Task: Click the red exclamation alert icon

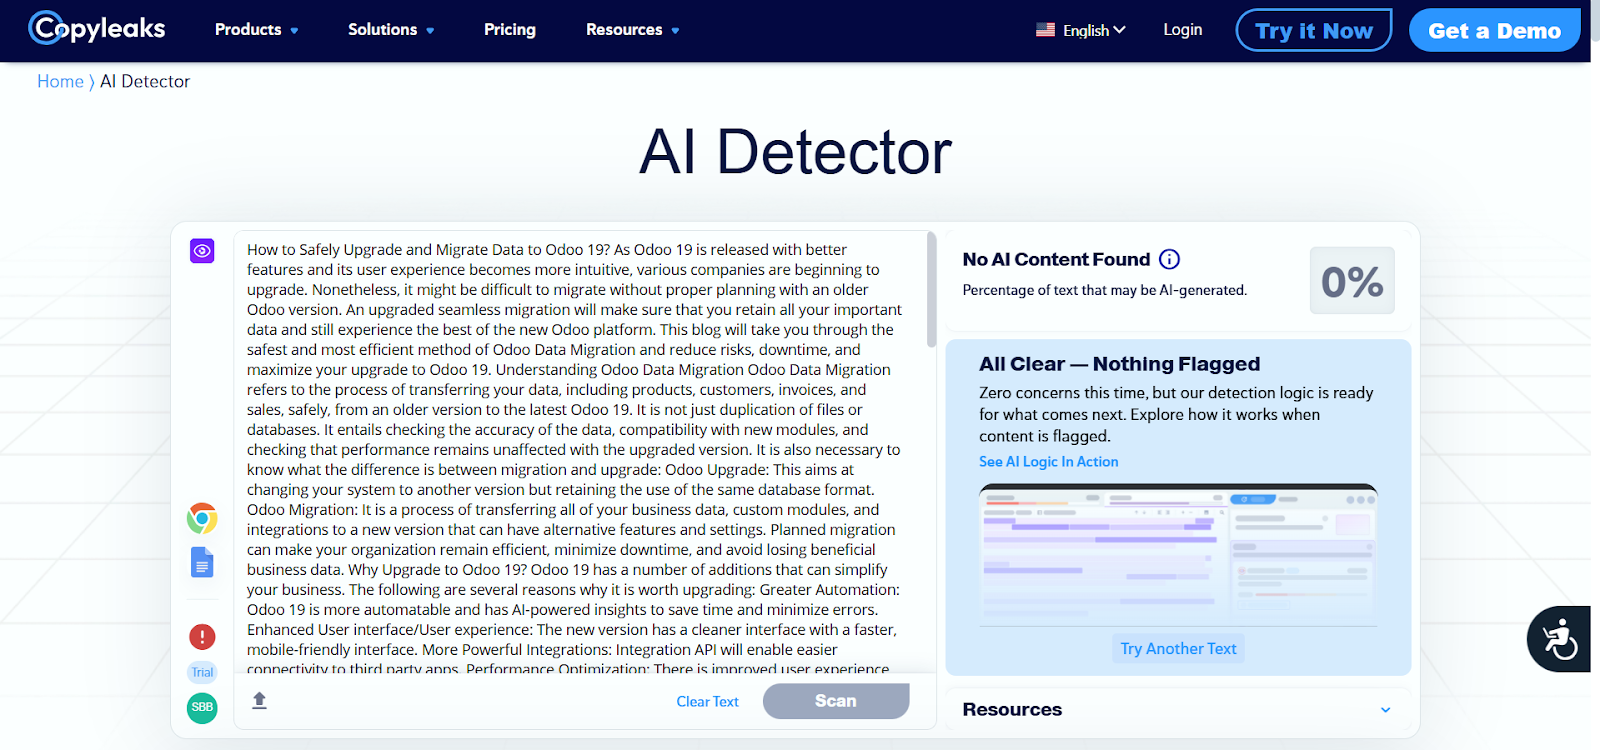Action: (202, 636)
